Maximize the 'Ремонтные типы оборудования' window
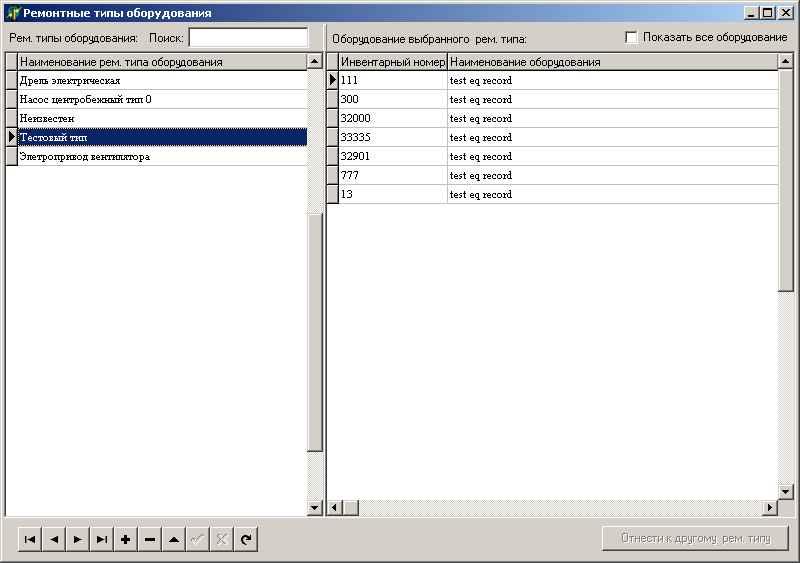The width and height of the screenshot is (800, 563). point(767,13)
